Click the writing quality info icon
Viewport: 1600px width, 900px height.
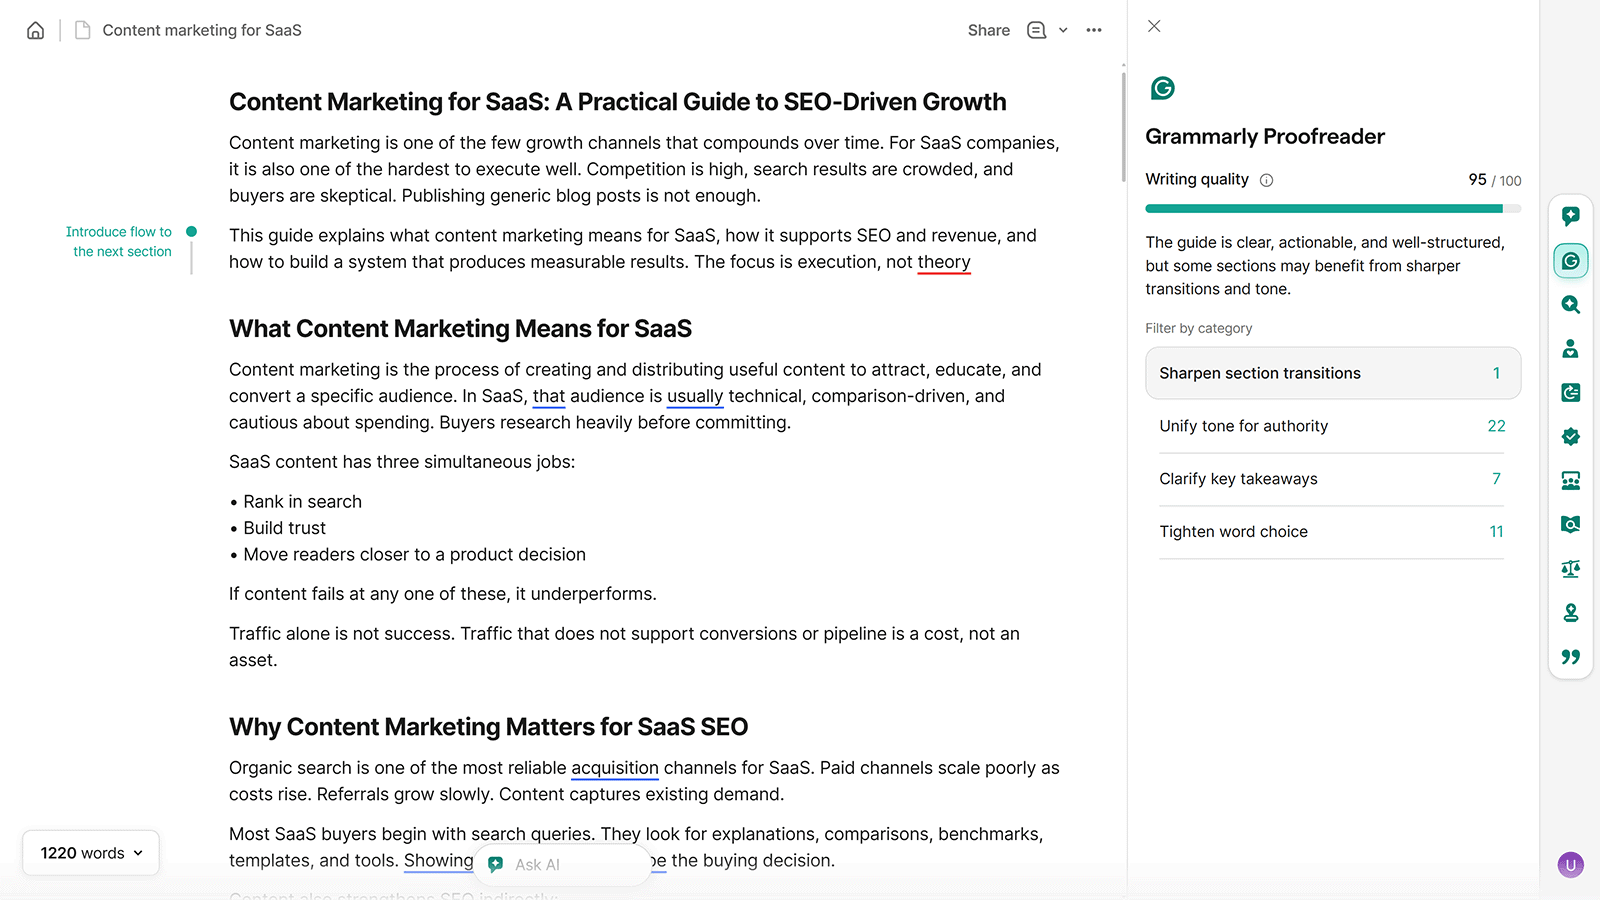pos(1266,180)
